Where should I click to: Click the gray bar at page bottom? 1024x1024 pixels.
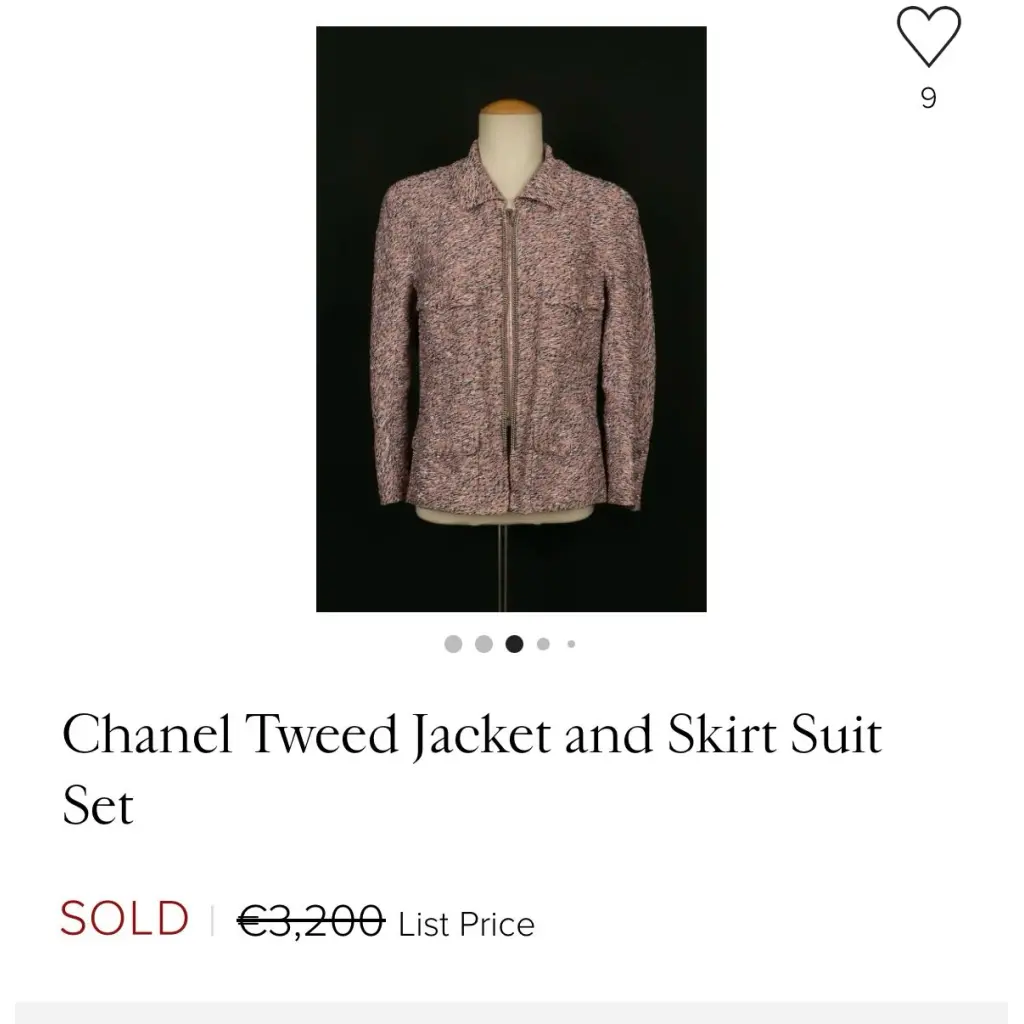tap(511, 1012)
